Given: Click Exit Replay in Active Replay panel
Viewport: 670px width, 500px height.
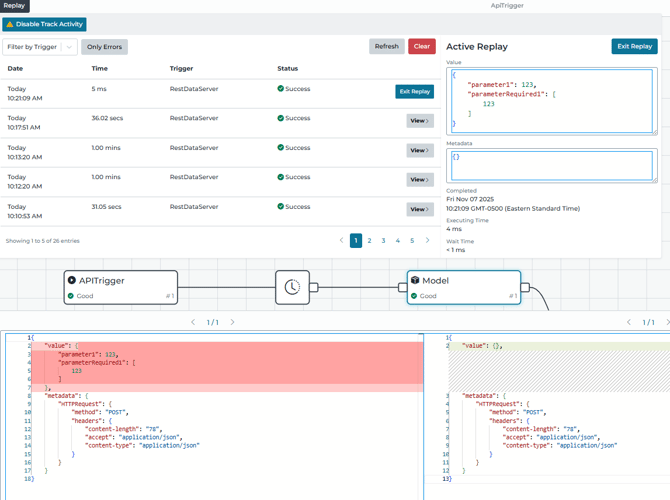Looking at the screenshot, I should (x=634, y=46).
